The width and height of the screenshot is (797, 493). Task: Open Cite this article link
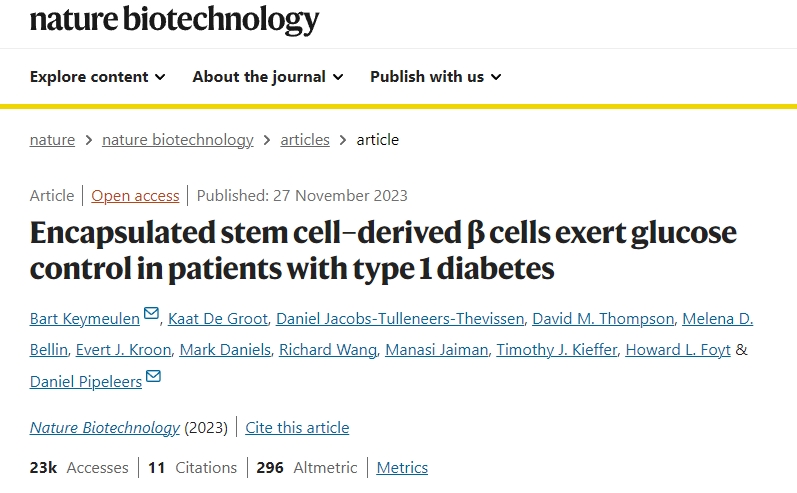(297, 428)
